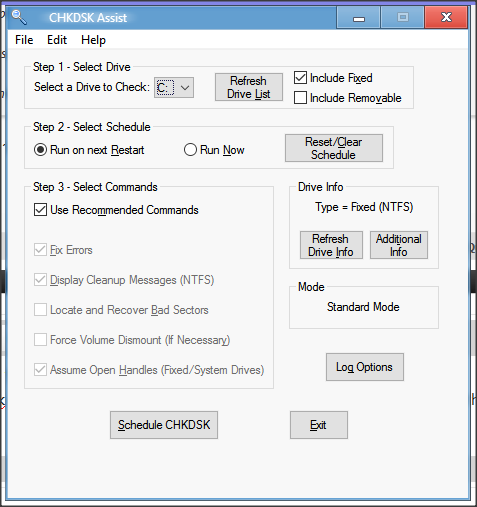Close the CHKDSK Assist window
The width and height of the screenshot is (477, 507).
[x=446, y=18]
